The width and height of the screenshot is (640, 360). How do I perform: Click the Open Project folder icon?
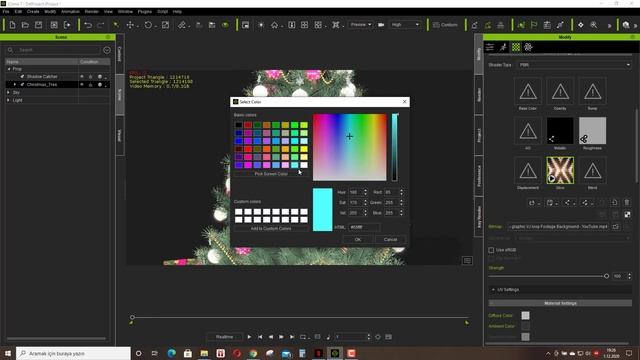[x=25, y=25]
